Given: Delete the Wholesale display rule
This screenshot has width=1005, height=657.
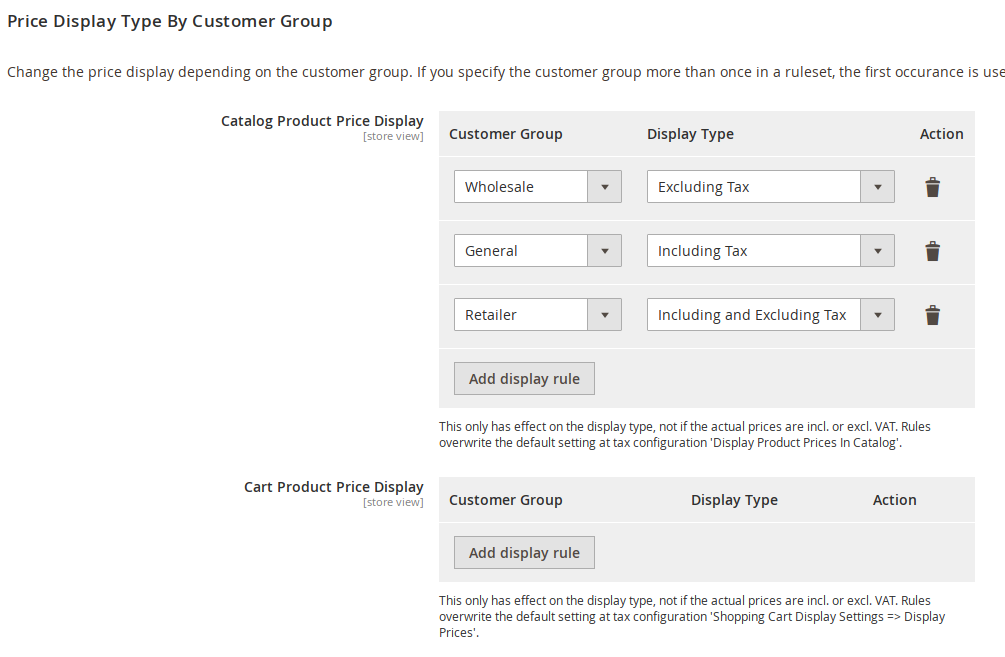Looking at the screenshot, I should point(932,187).
